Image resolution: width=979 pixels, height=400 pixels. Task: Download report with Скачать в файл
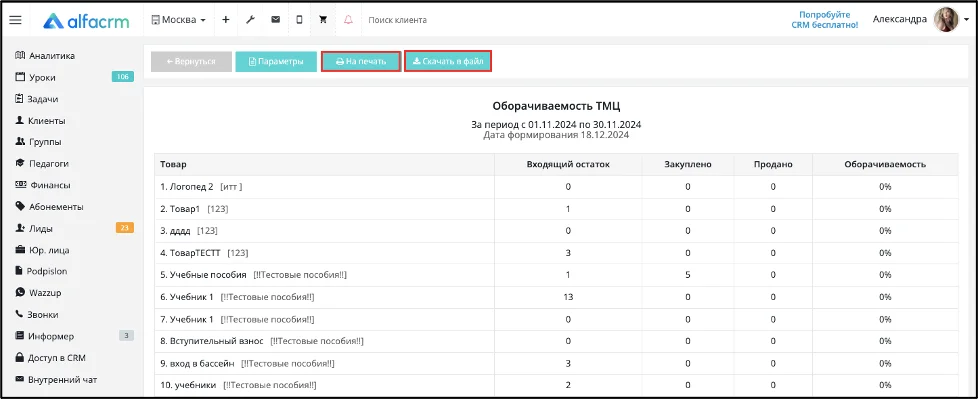pyautogui.click(x=448, y=62)
